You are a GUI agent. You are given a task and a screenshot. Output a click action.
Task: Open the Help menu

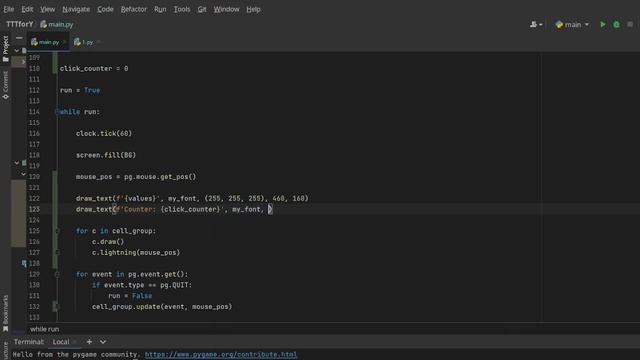click(x=253, y=9)
